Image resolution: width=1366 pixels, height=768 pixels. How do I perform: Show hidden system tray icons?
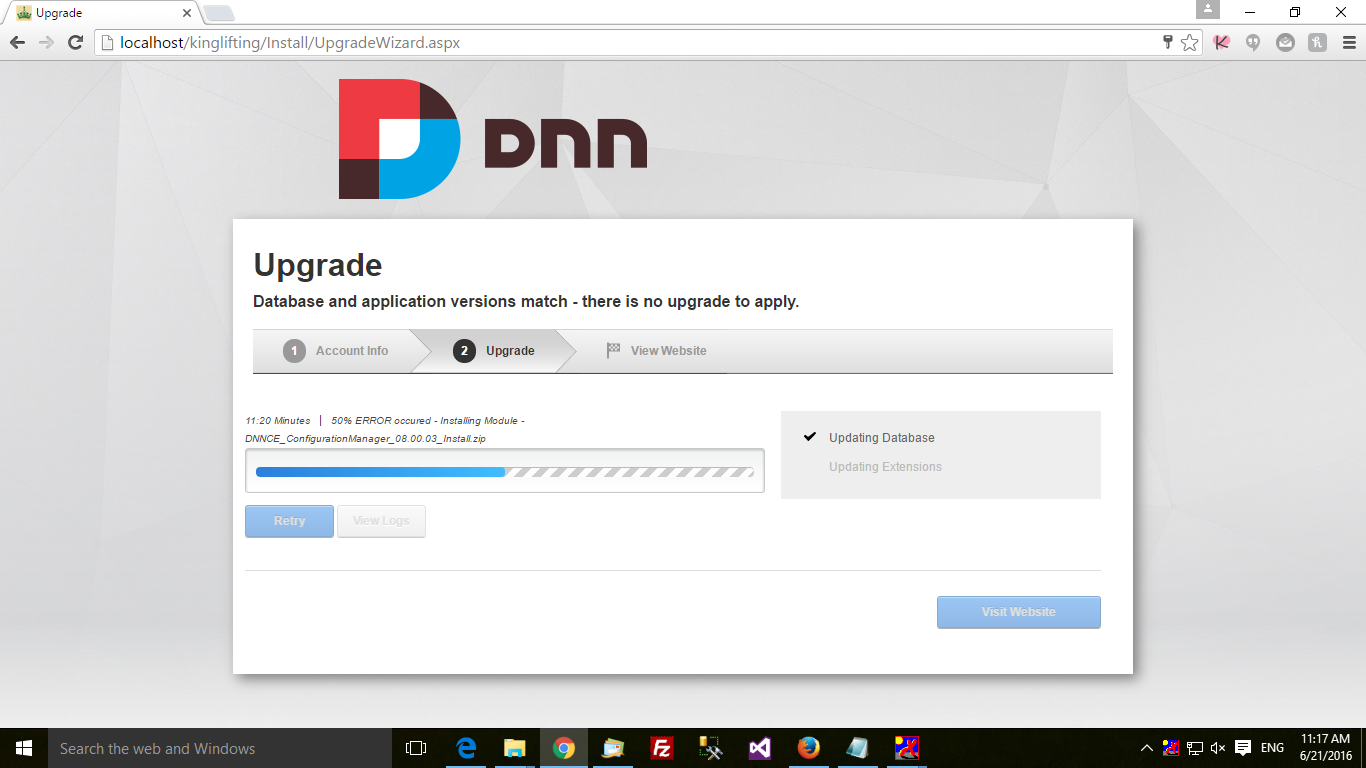[1146, 748]
